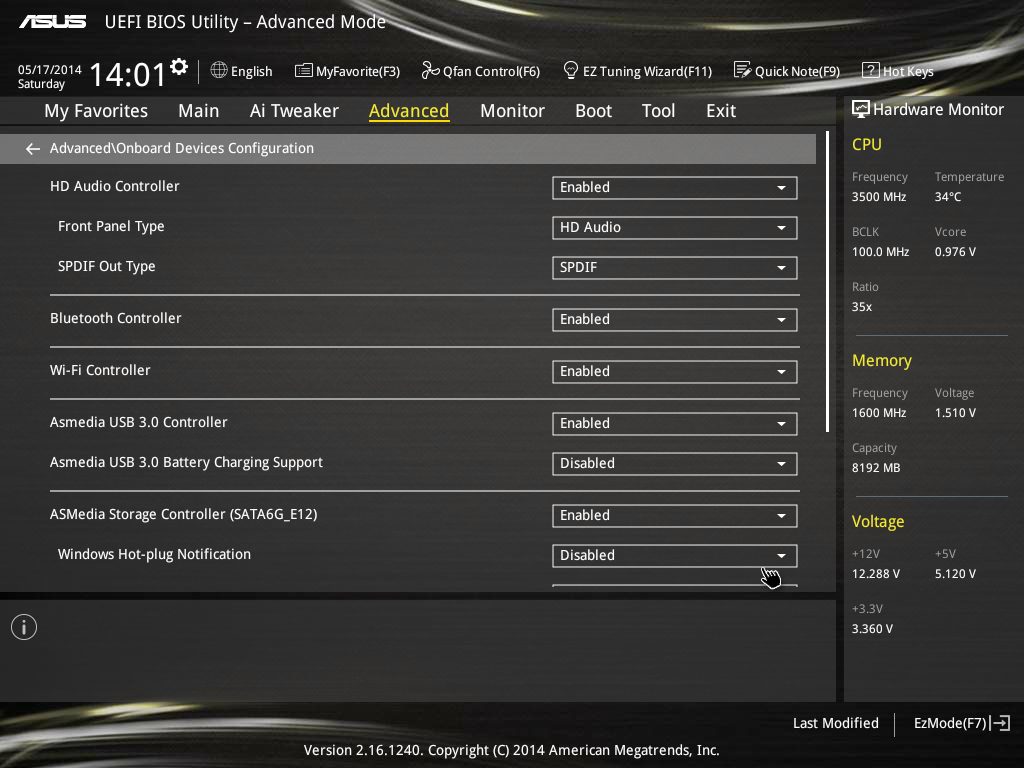Click the 05/17/2014 date text
The width and height of the screenshot is (1024, 768).
[50, 69]
